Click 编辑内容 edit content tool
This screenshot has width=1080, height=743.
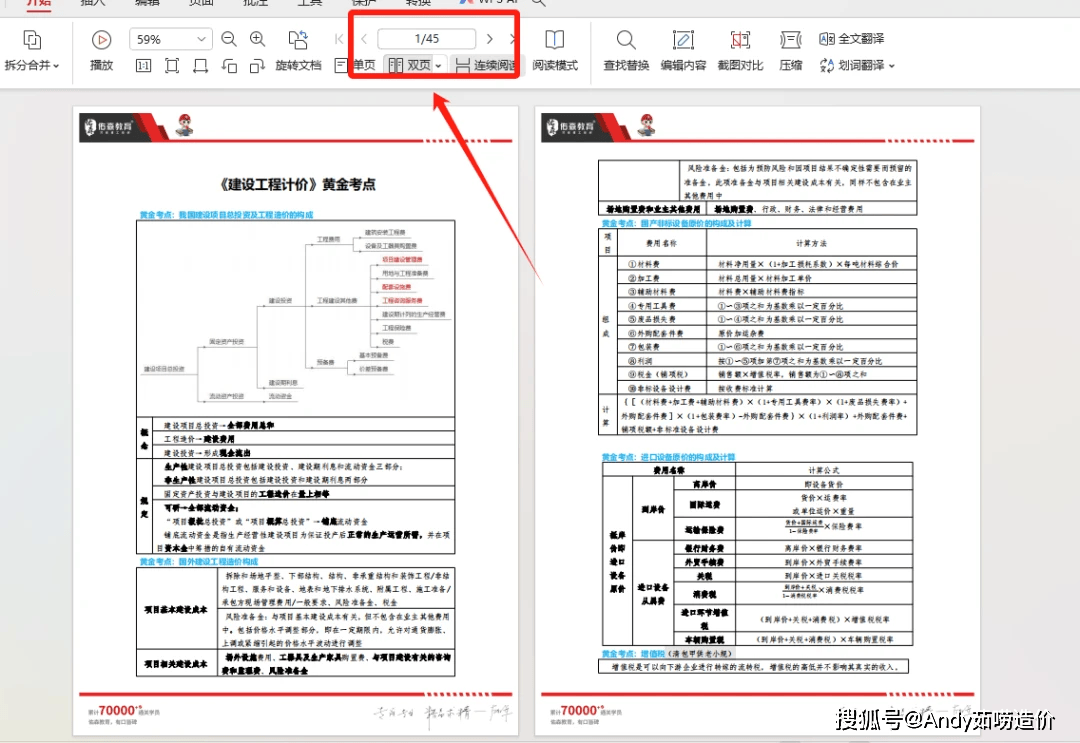pyautogui.click(x=683, y=50)
